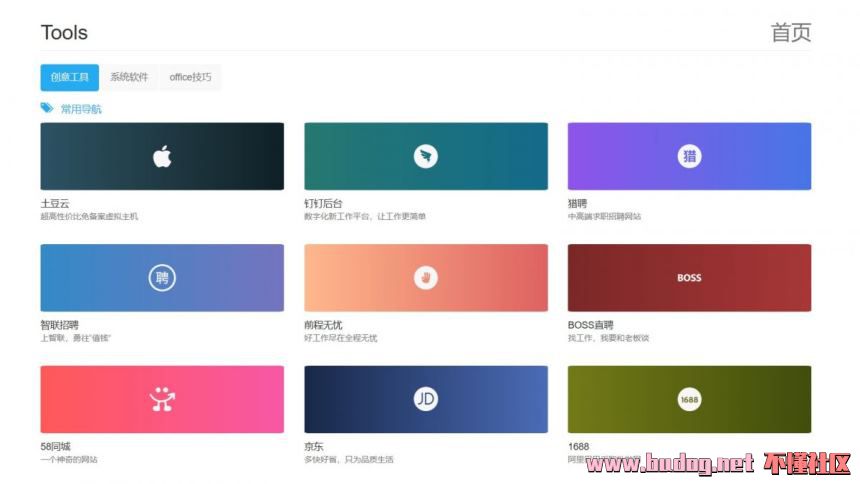Screen dimensions: 860x484
Task: Click the hand icon on 前程无忧 card
Action: [426, 278]
